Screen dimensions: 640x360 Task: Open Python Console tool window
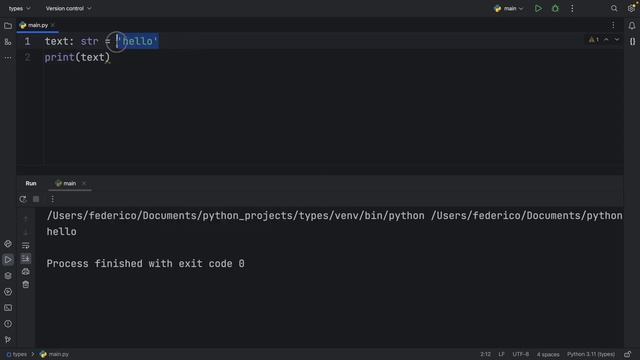pos(8,244)
